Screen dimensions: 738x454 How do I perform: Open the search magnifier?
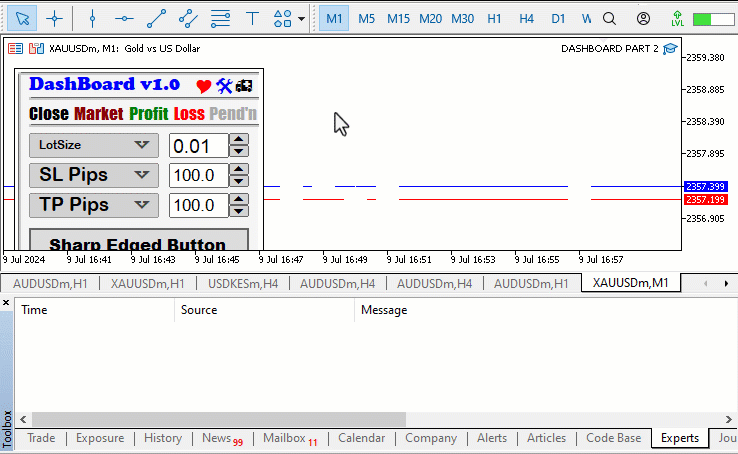click(609, 18)
